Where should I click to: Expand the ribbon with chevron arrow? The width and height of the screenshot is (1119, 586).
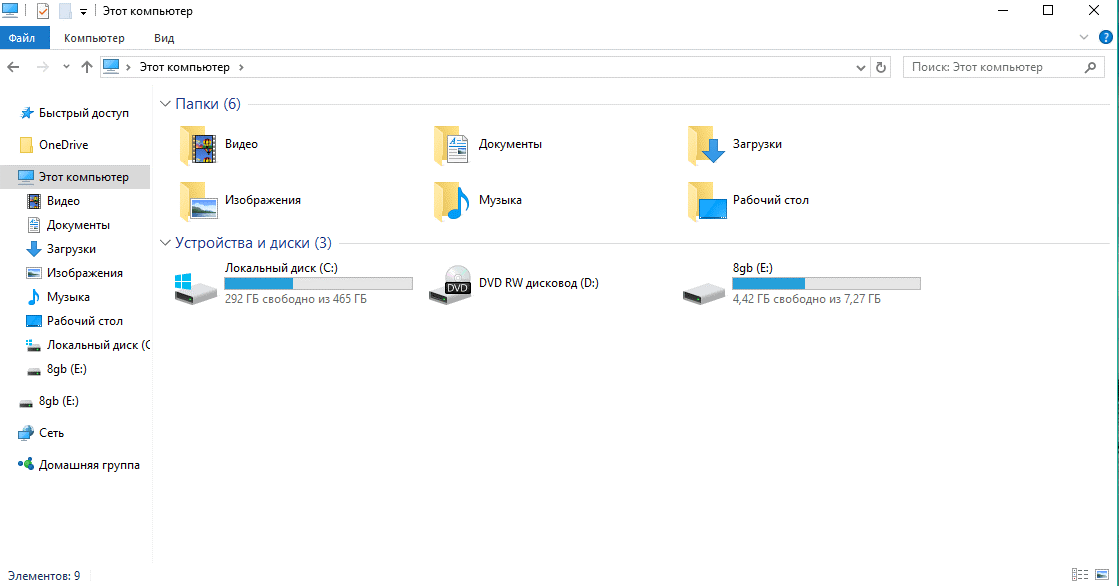pyautogui.click(x=1085, y=37)
